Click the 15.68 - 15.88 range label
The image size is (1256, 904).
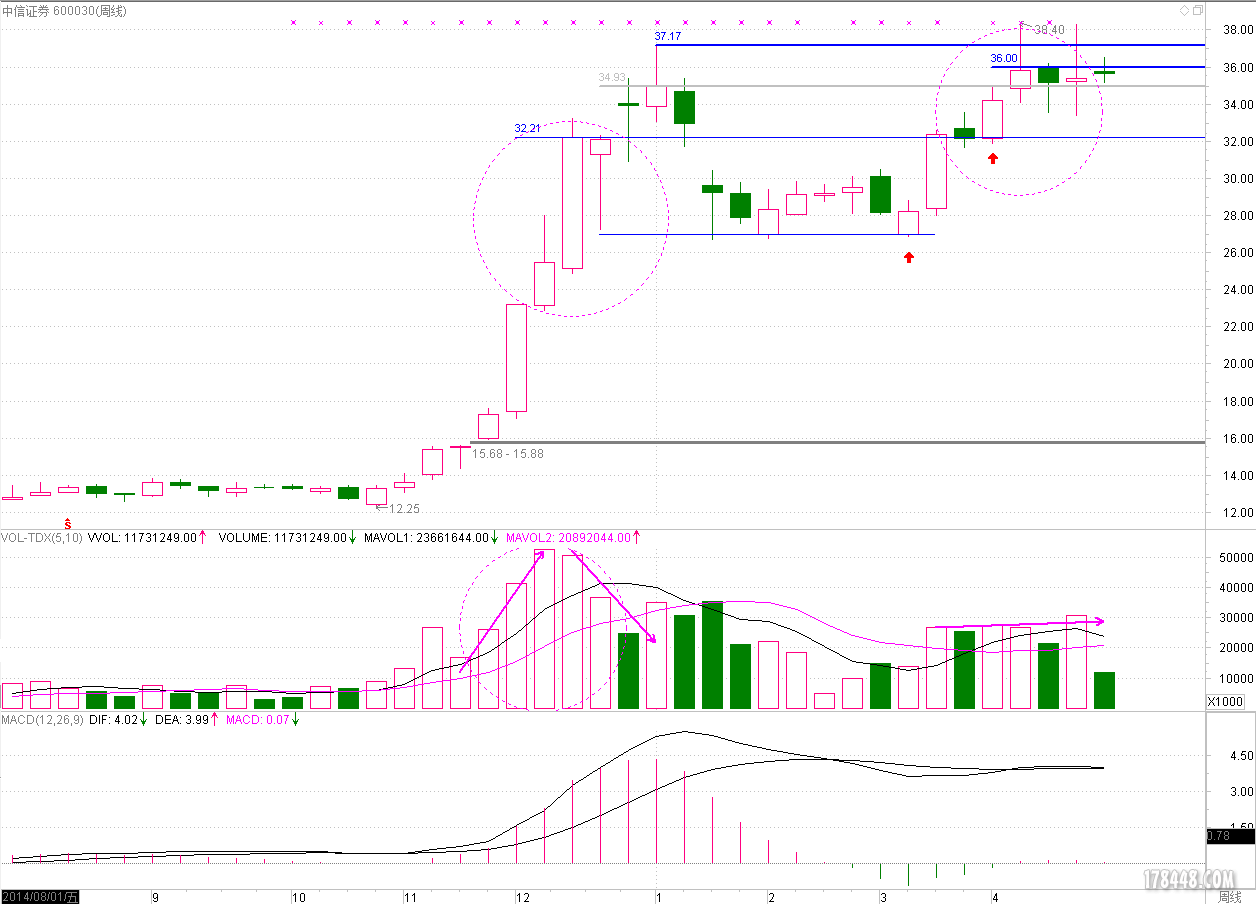(x=507, y=454)
